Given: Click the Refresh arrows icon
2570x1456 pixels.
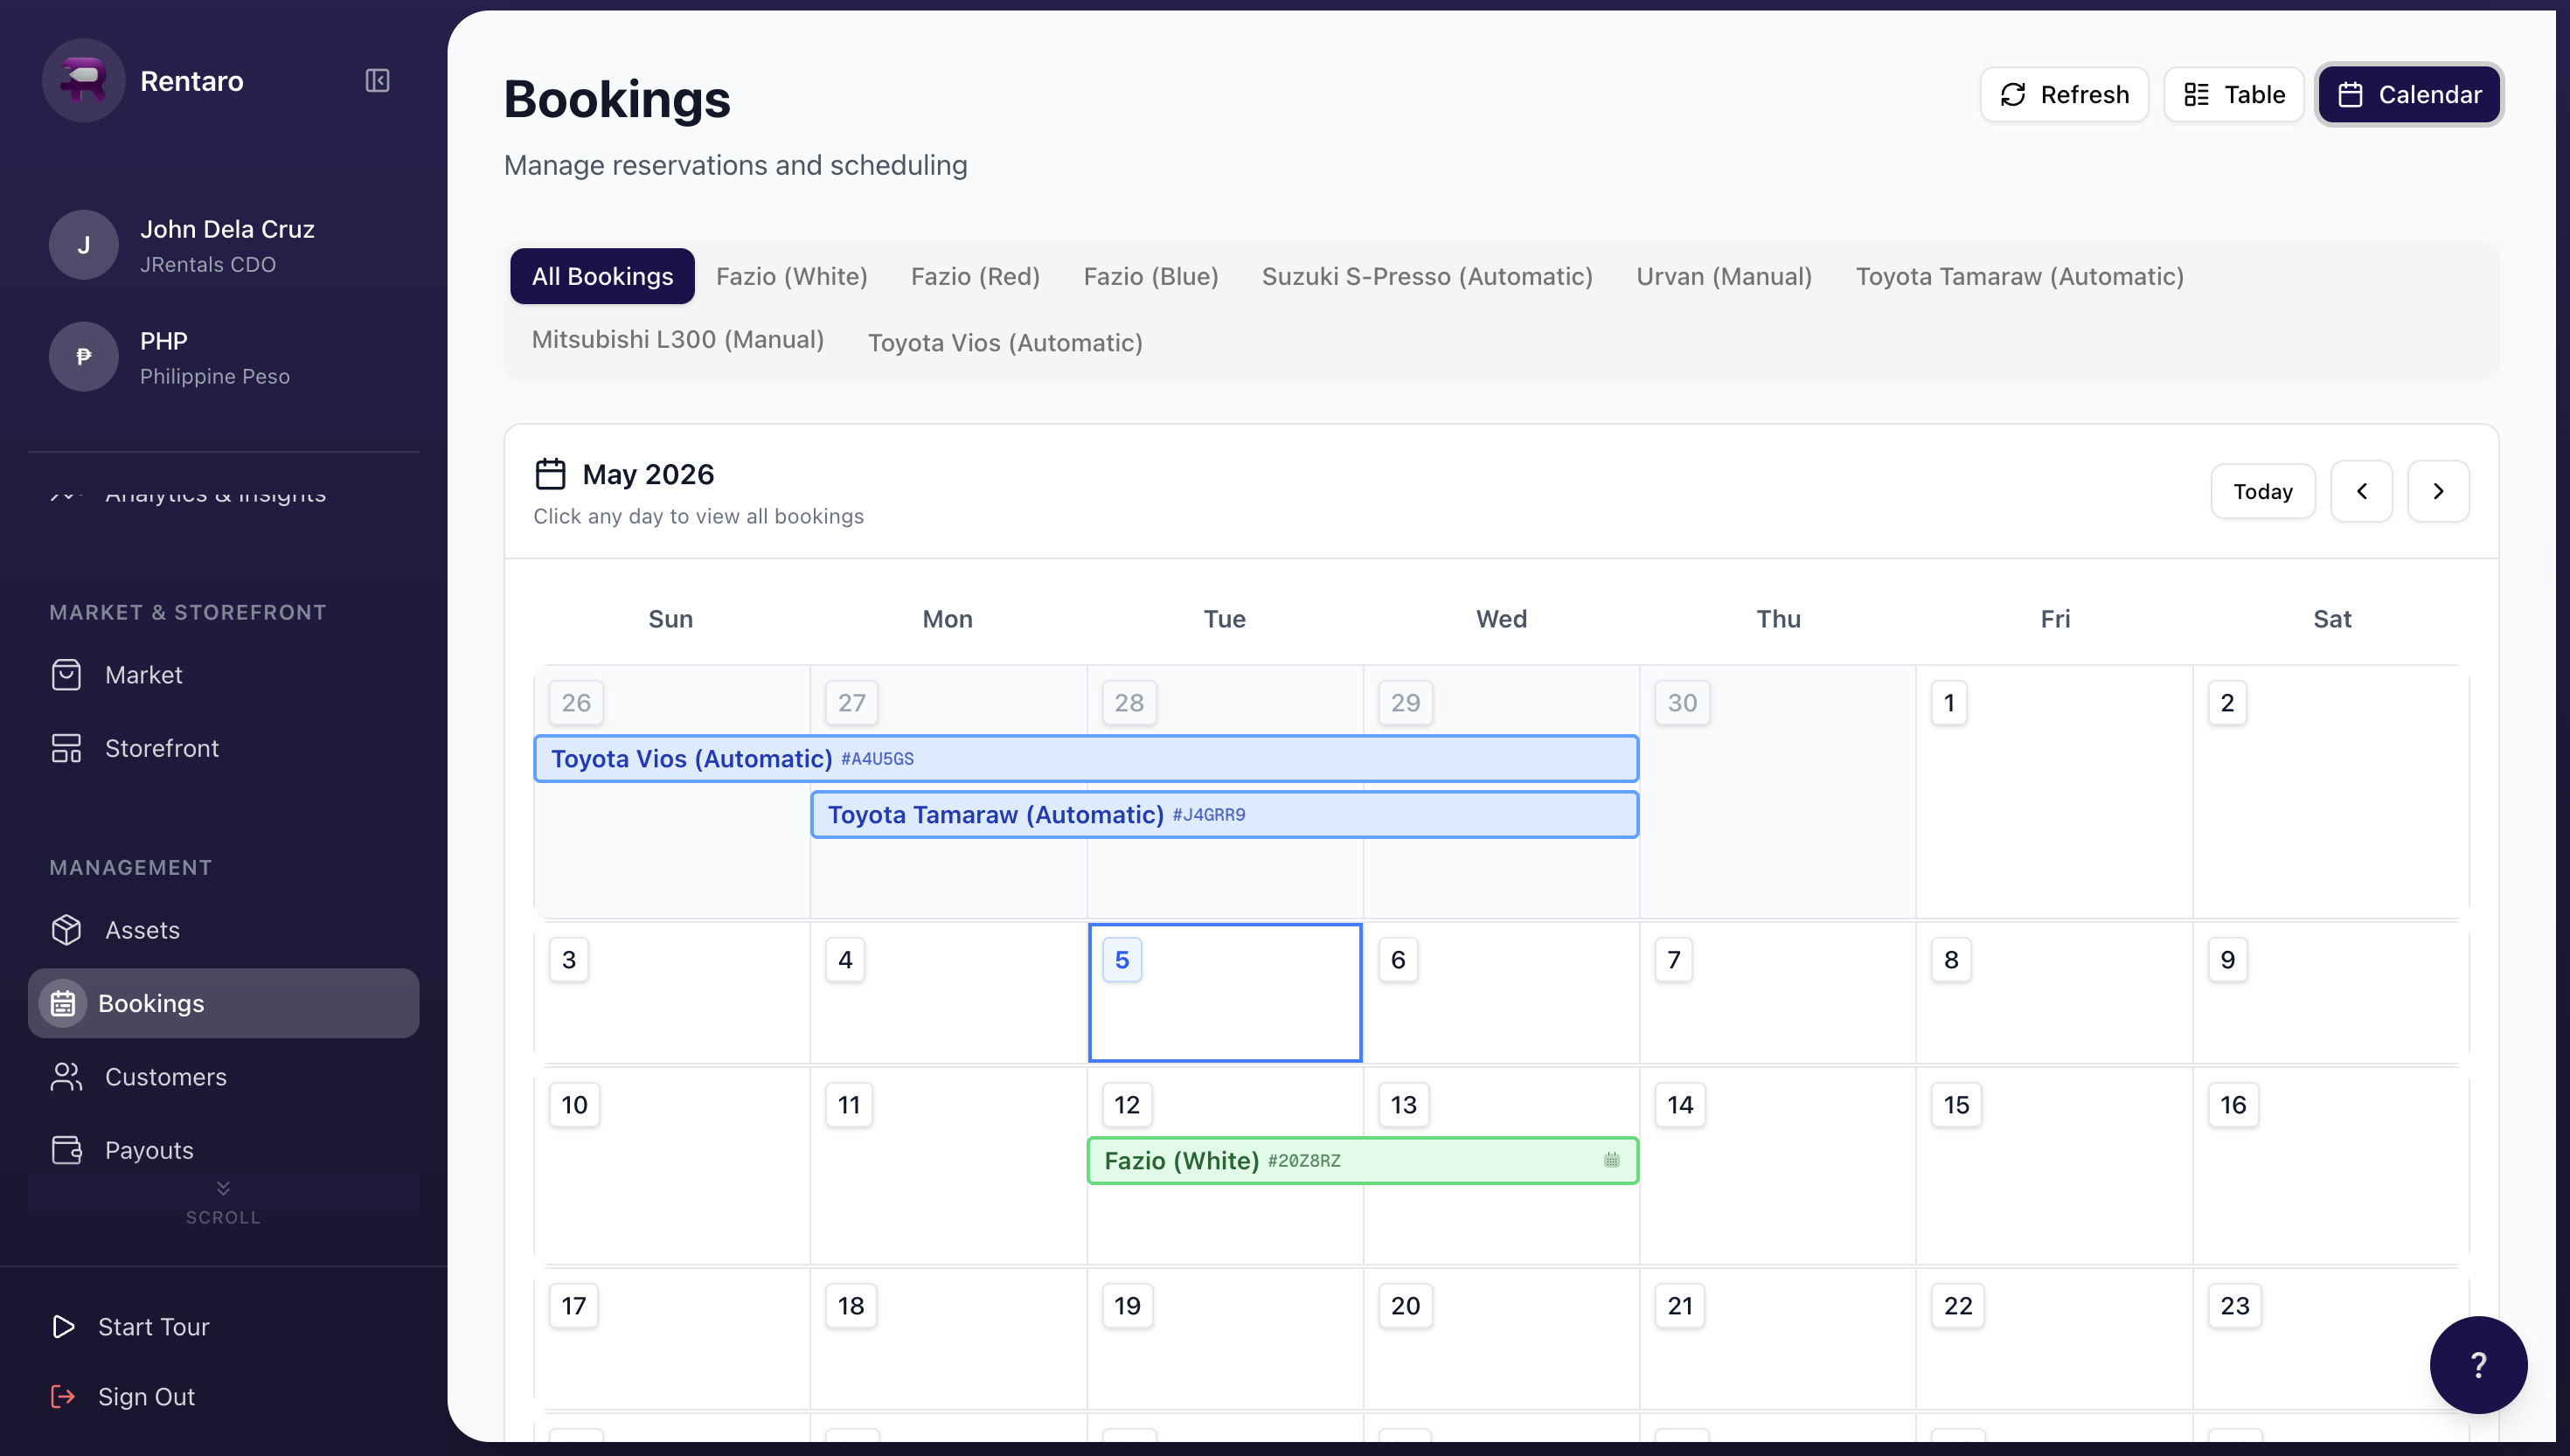Looking at the screenshot, I should [x=2012, y=95].
